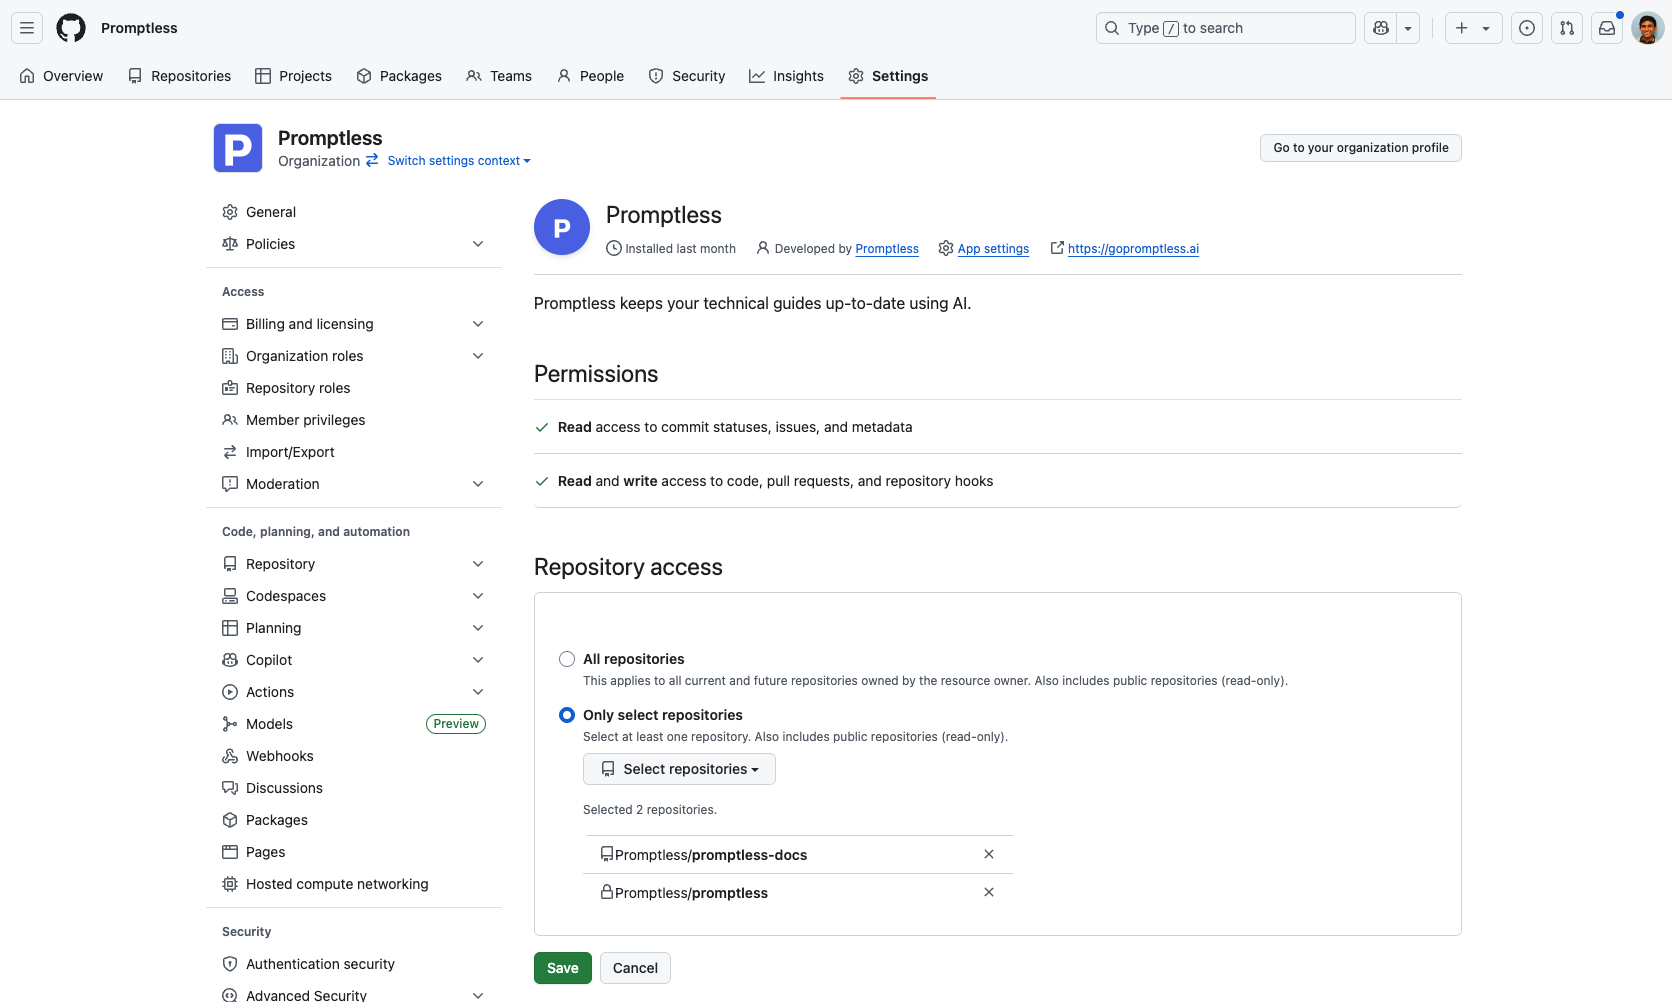
Task: Expand the Policies section
Action: pyautogui.click(x=354, y=244)
